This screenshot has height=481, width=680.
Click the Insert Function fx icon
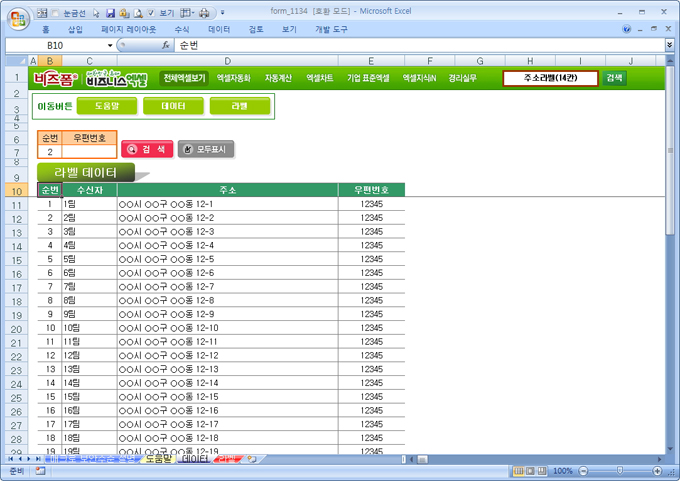165,46
